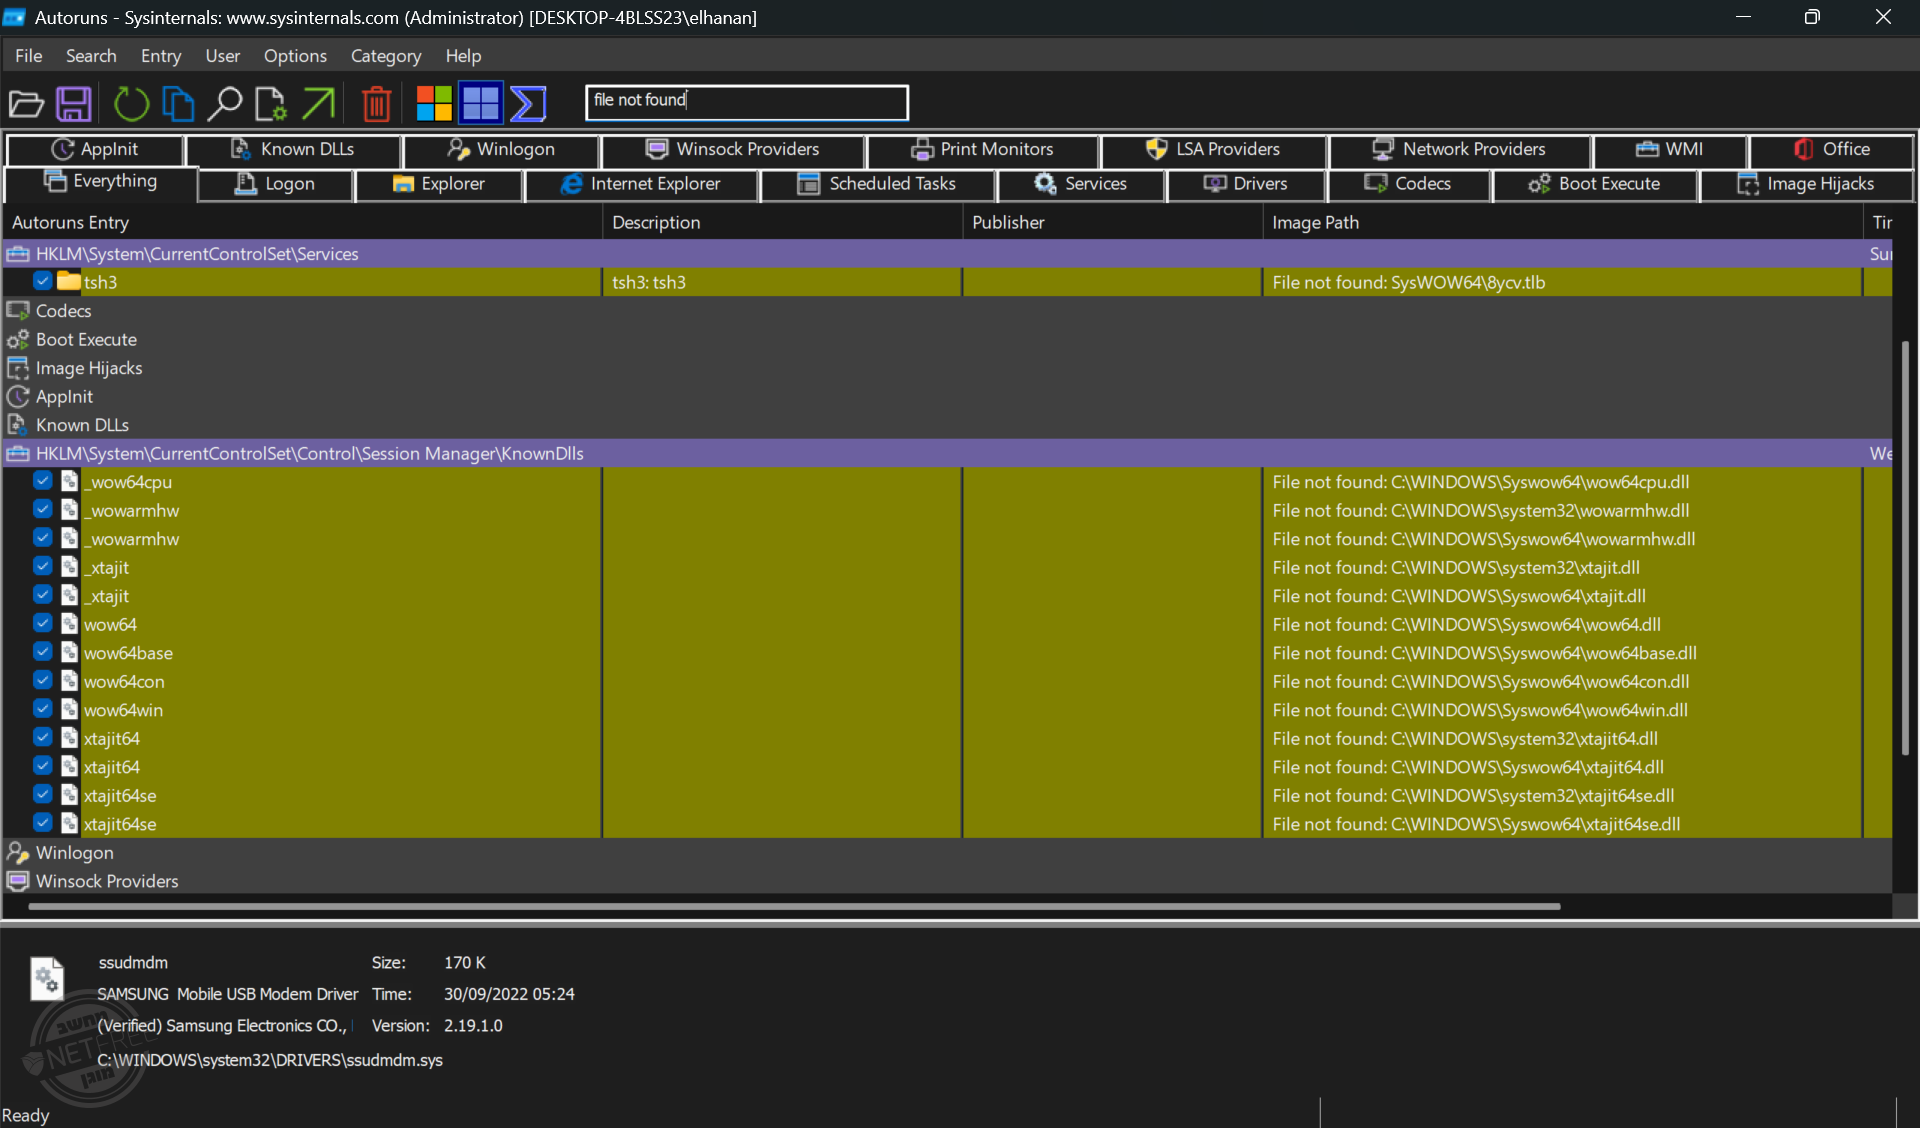Click the vertical scrollbar of the entry list
1920x1128 pixels.
(x=1905, y=548)
